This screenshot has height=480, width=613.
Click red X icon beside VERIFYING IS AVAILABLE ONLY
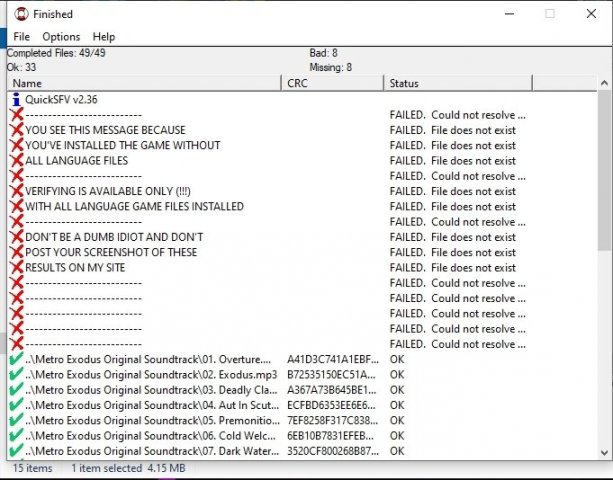pos(16,191)
